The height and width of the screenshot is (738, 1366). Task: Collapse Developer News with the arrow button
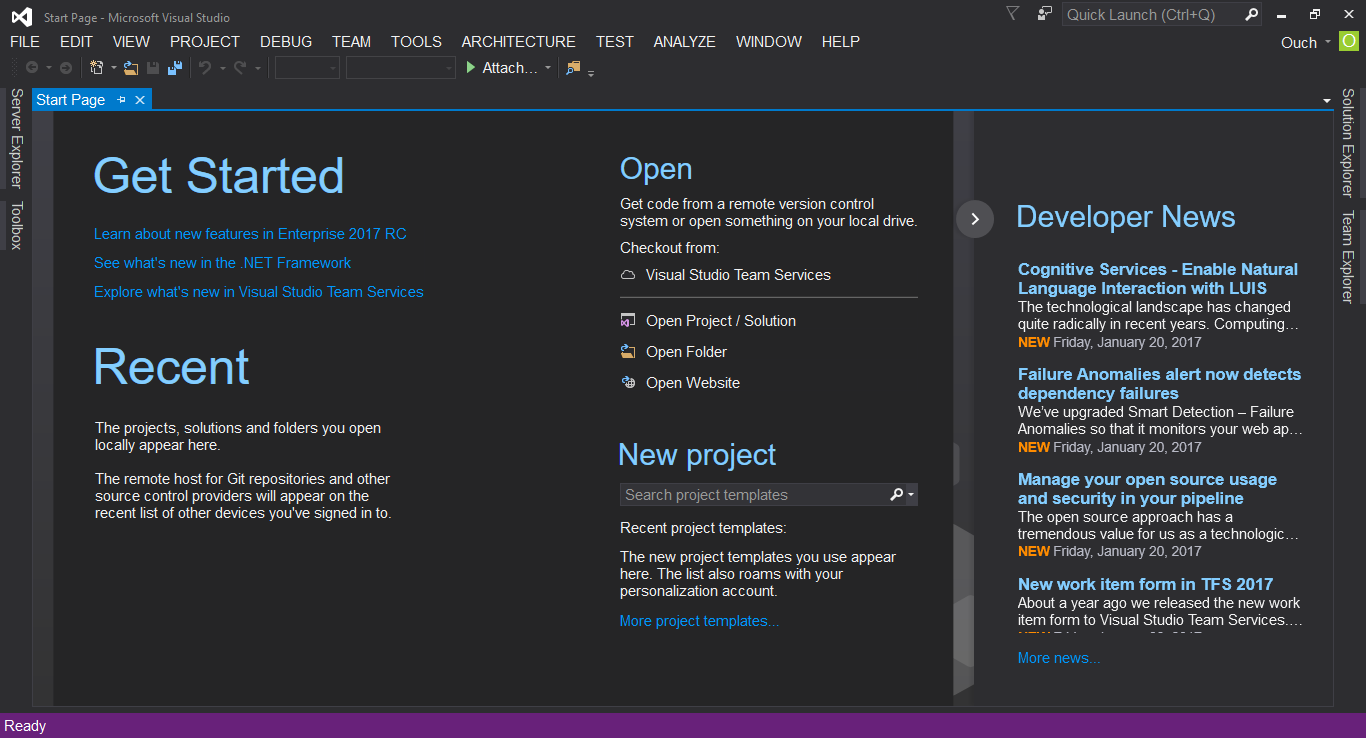975,219
